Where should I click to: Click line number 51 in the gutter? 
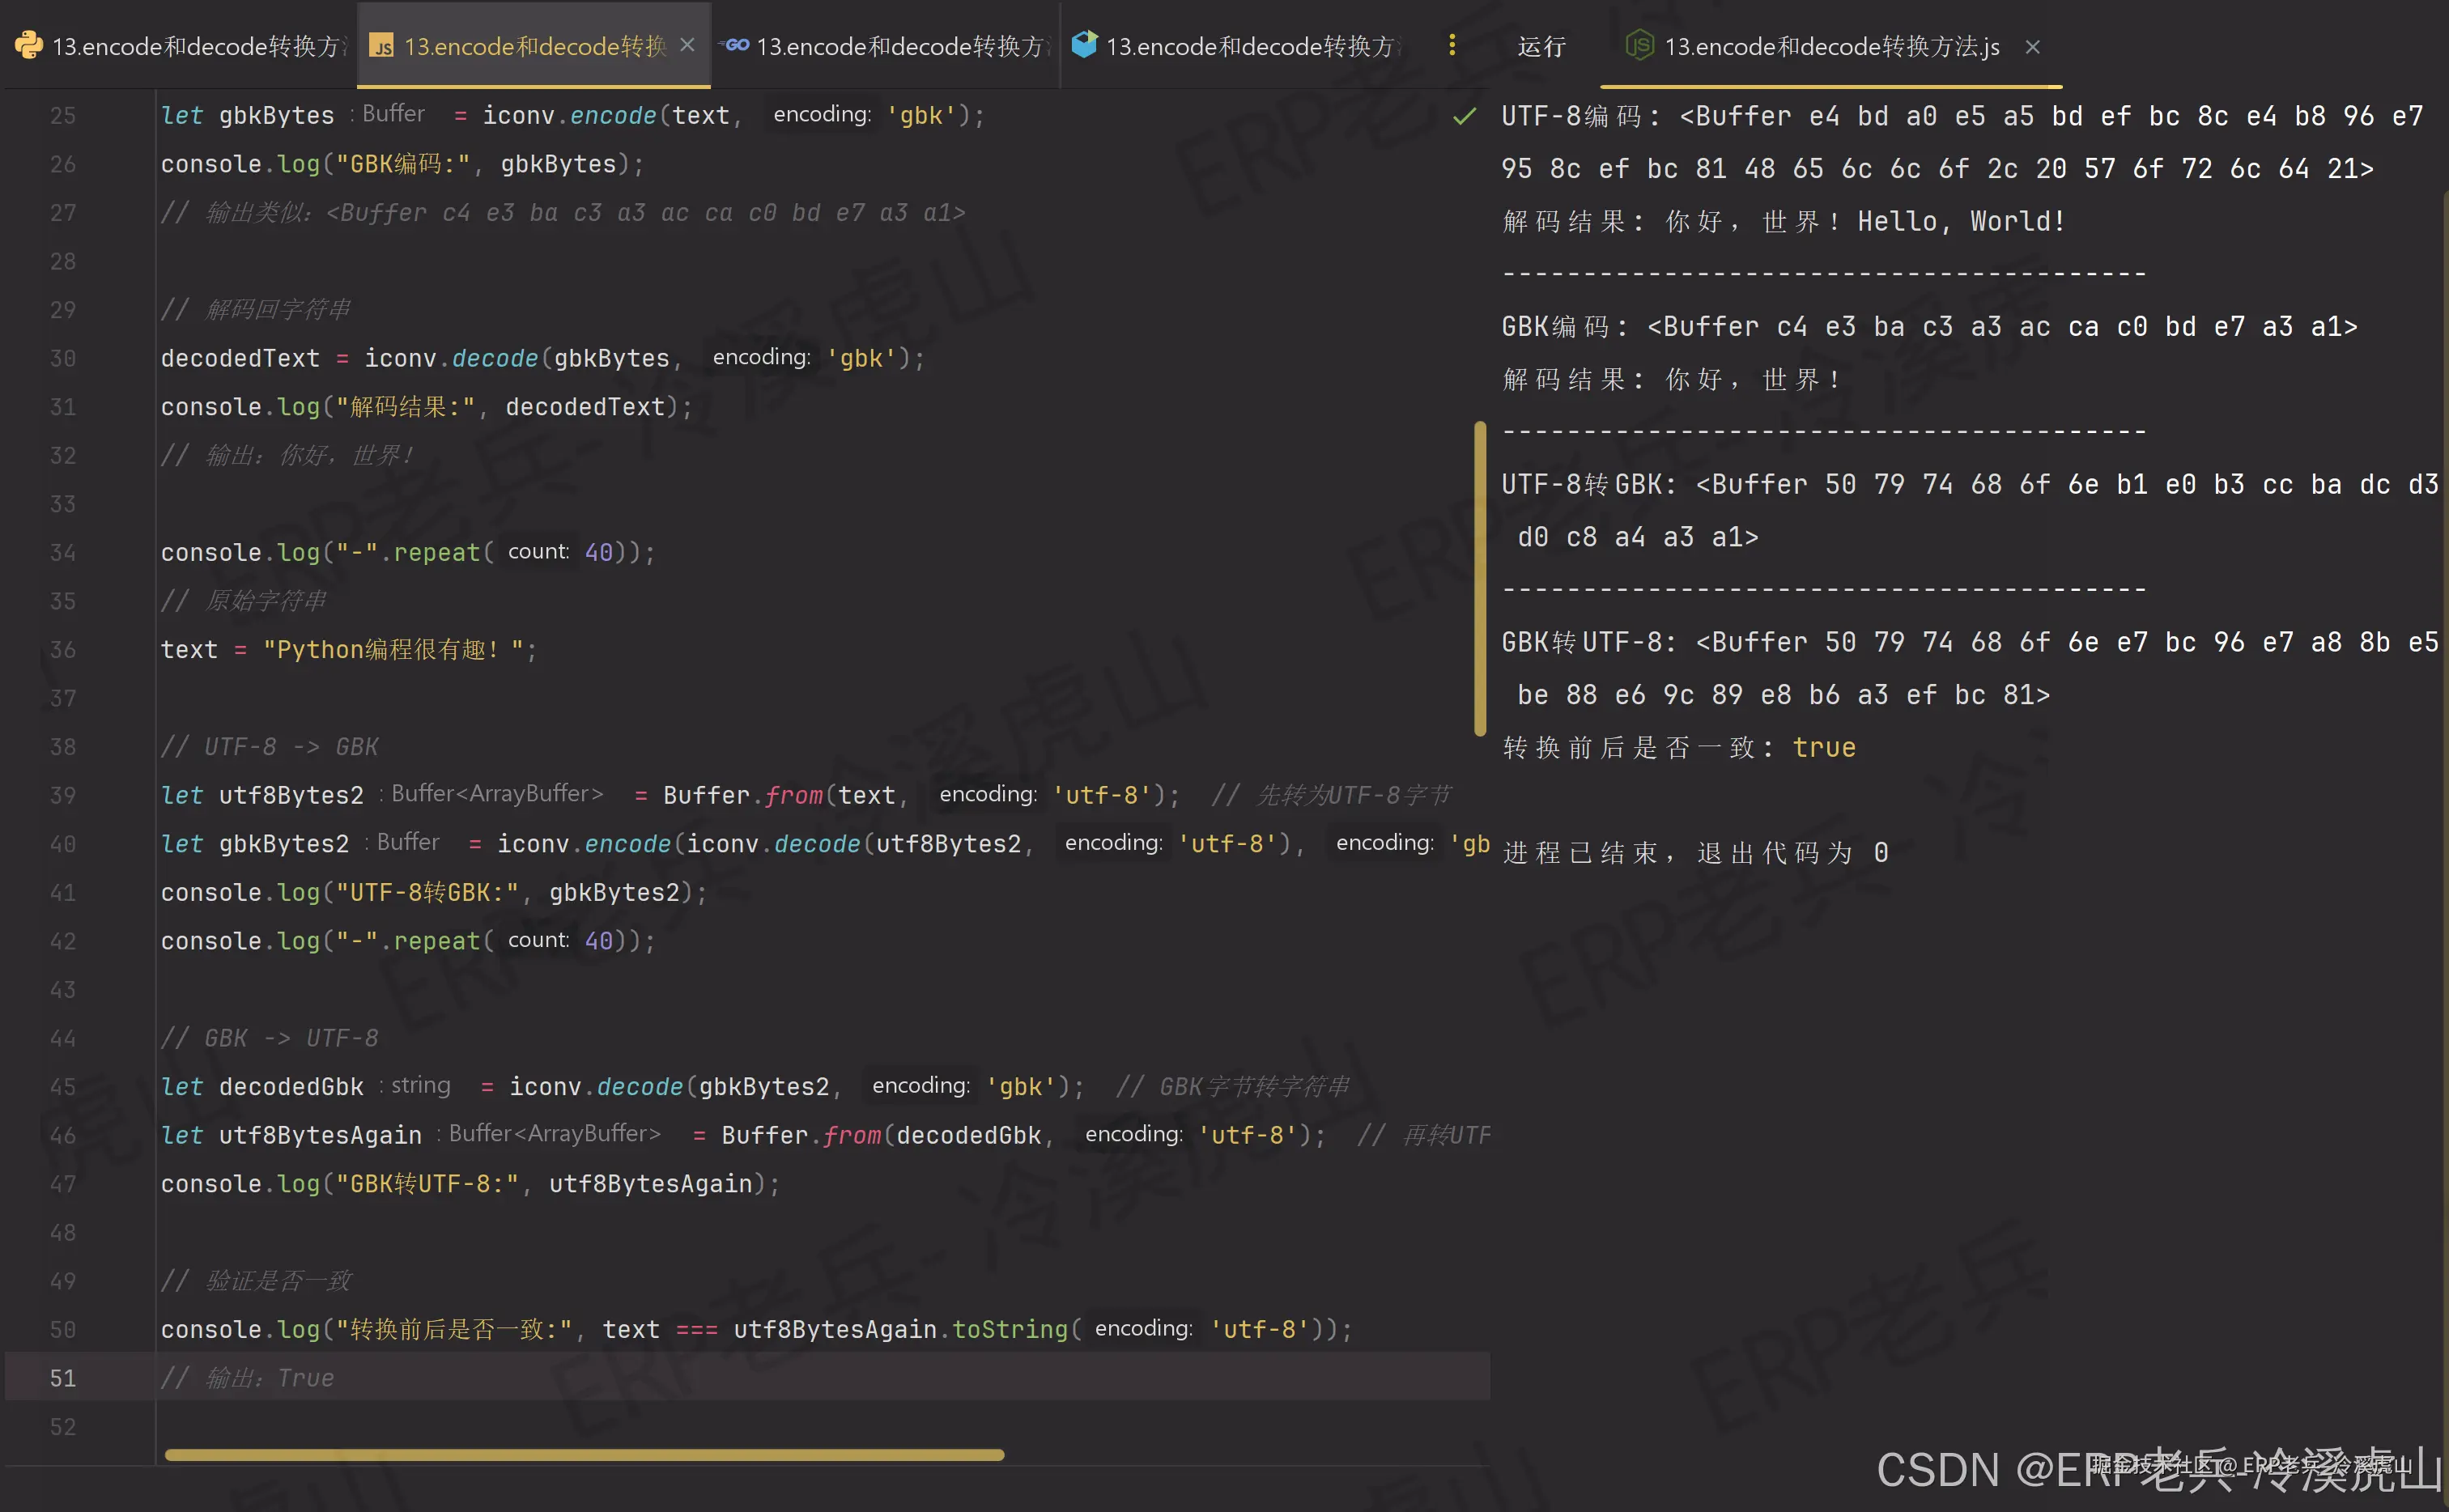(x=62, y=1377)
